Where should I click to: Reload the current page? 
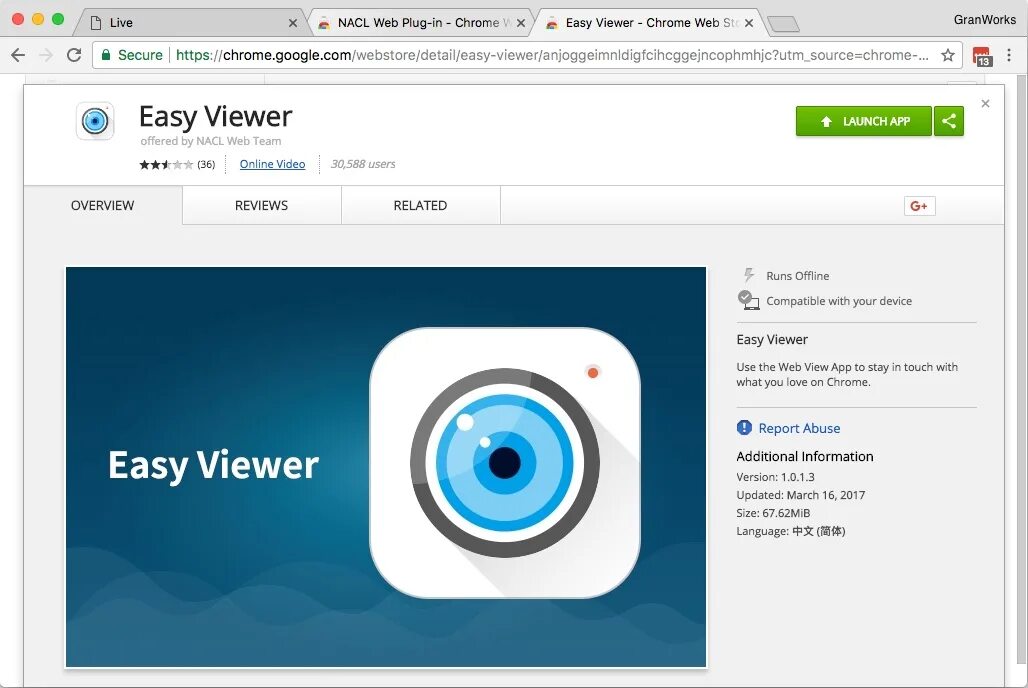tap(74, 55)
